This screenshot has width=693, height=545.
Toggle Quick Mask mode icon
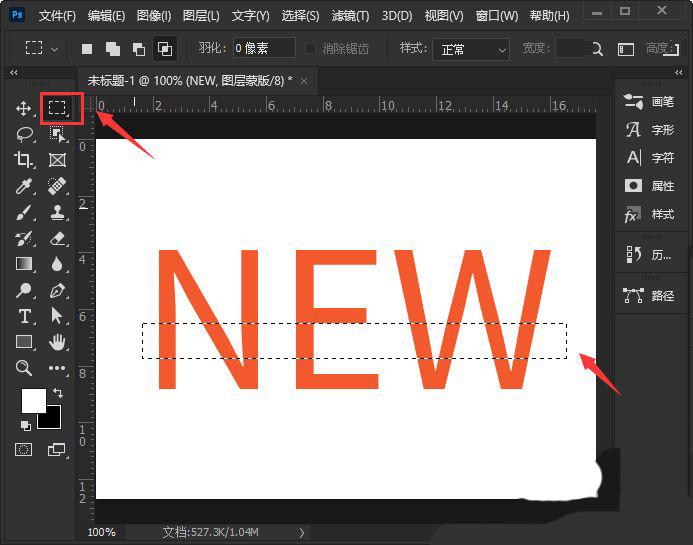[23, 450]
